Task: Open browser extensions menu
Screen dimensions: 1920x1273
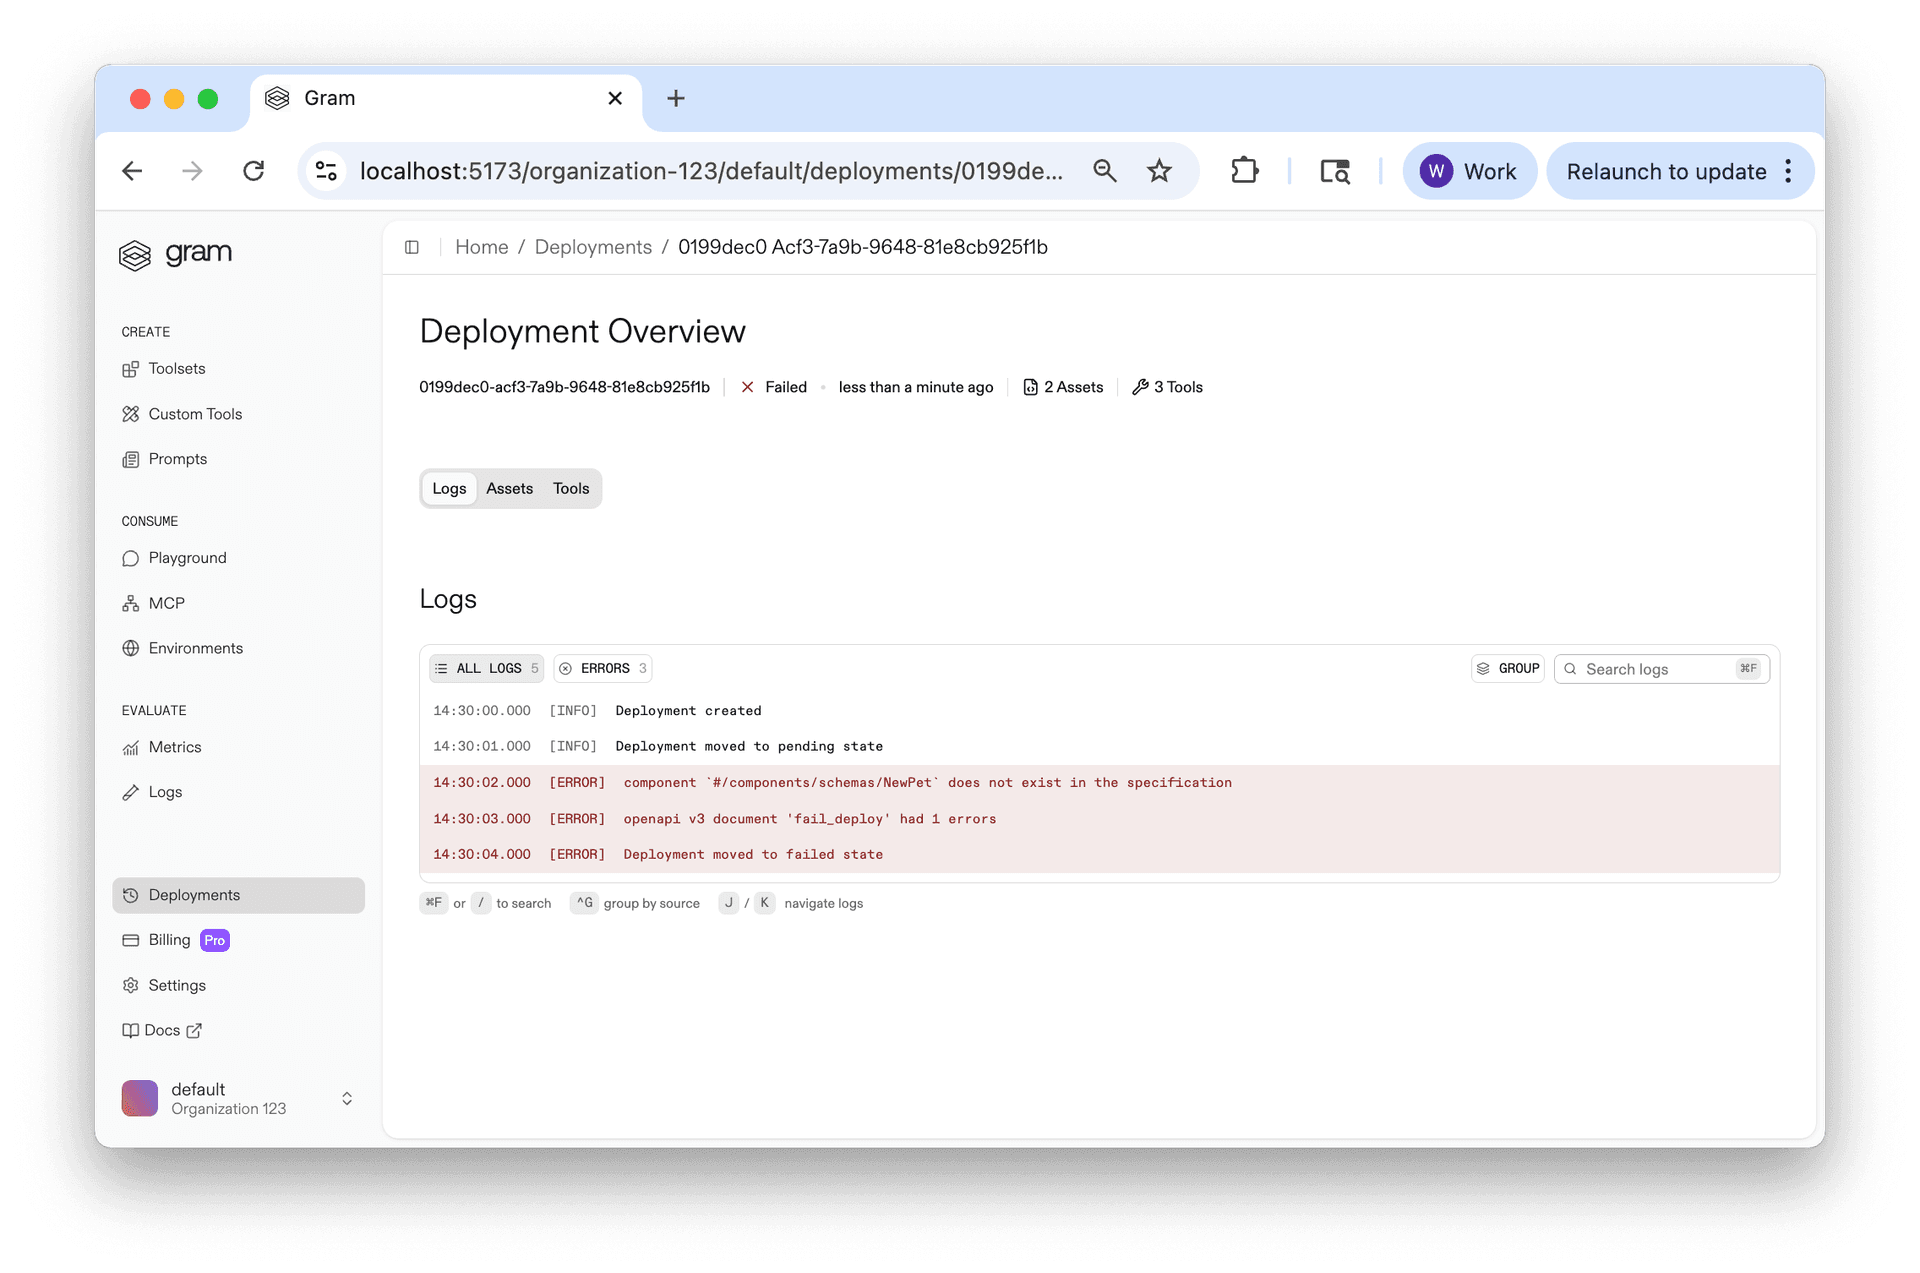Action: (1245, 170)
